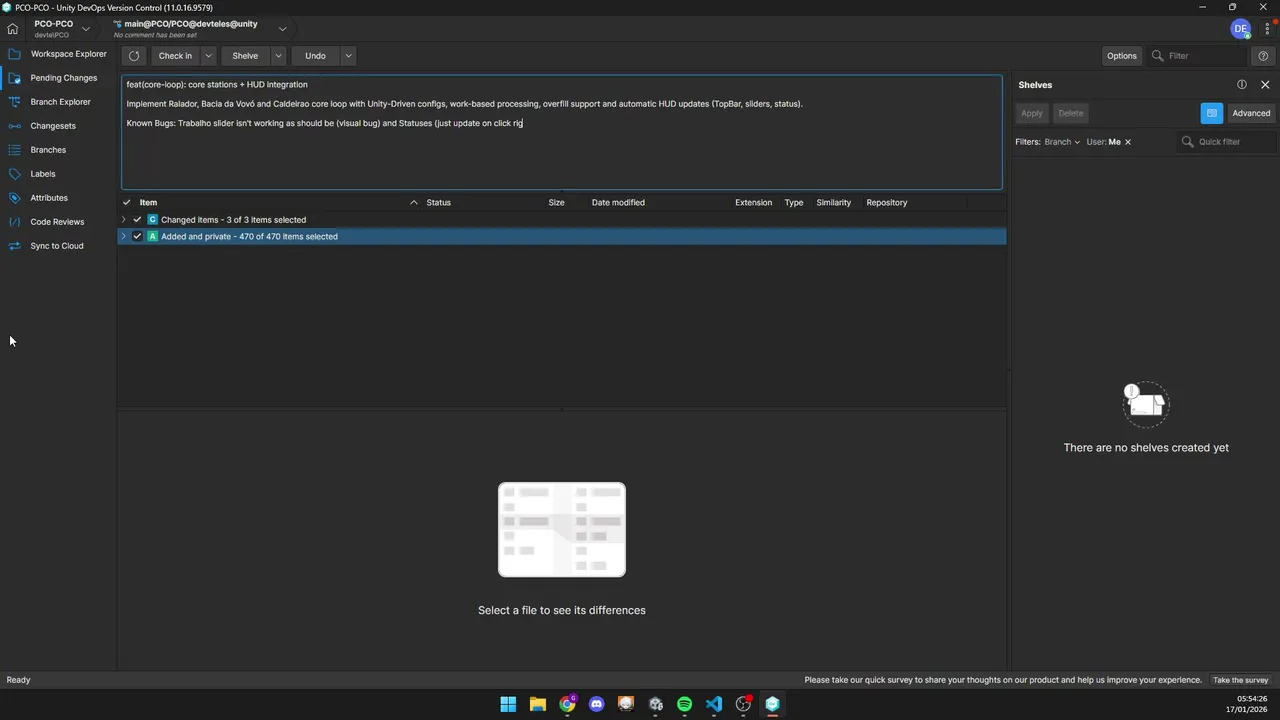Click the Advanced button in Shelves
1280x720 pixels.
tap(1251, 113)
